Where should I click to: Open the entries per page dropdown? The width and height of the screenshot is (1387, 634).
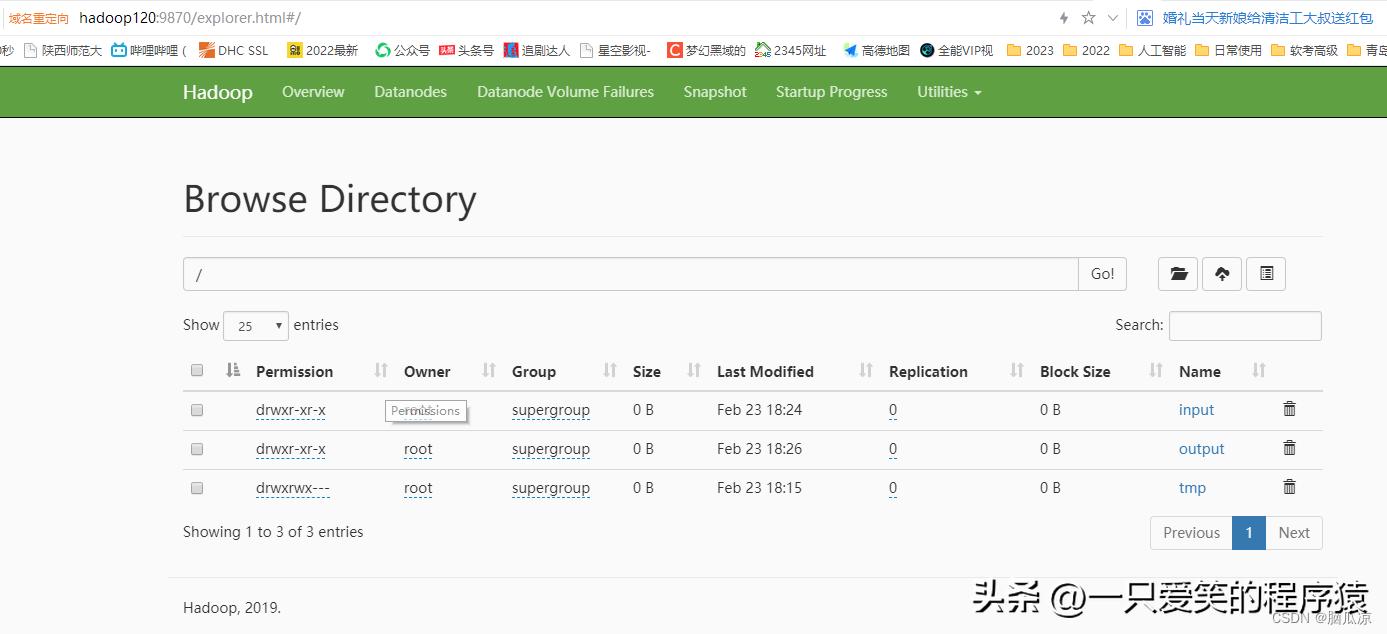[255, 325]
